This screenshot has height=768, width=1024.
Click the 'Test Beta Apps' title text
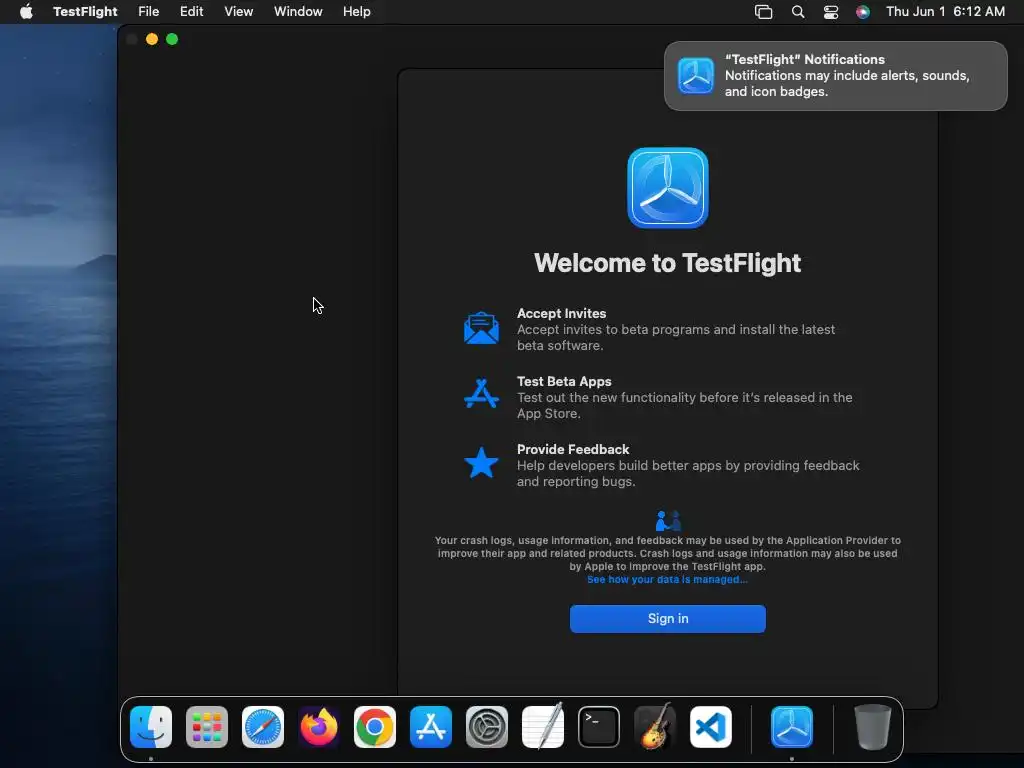[x=564, y=381]
